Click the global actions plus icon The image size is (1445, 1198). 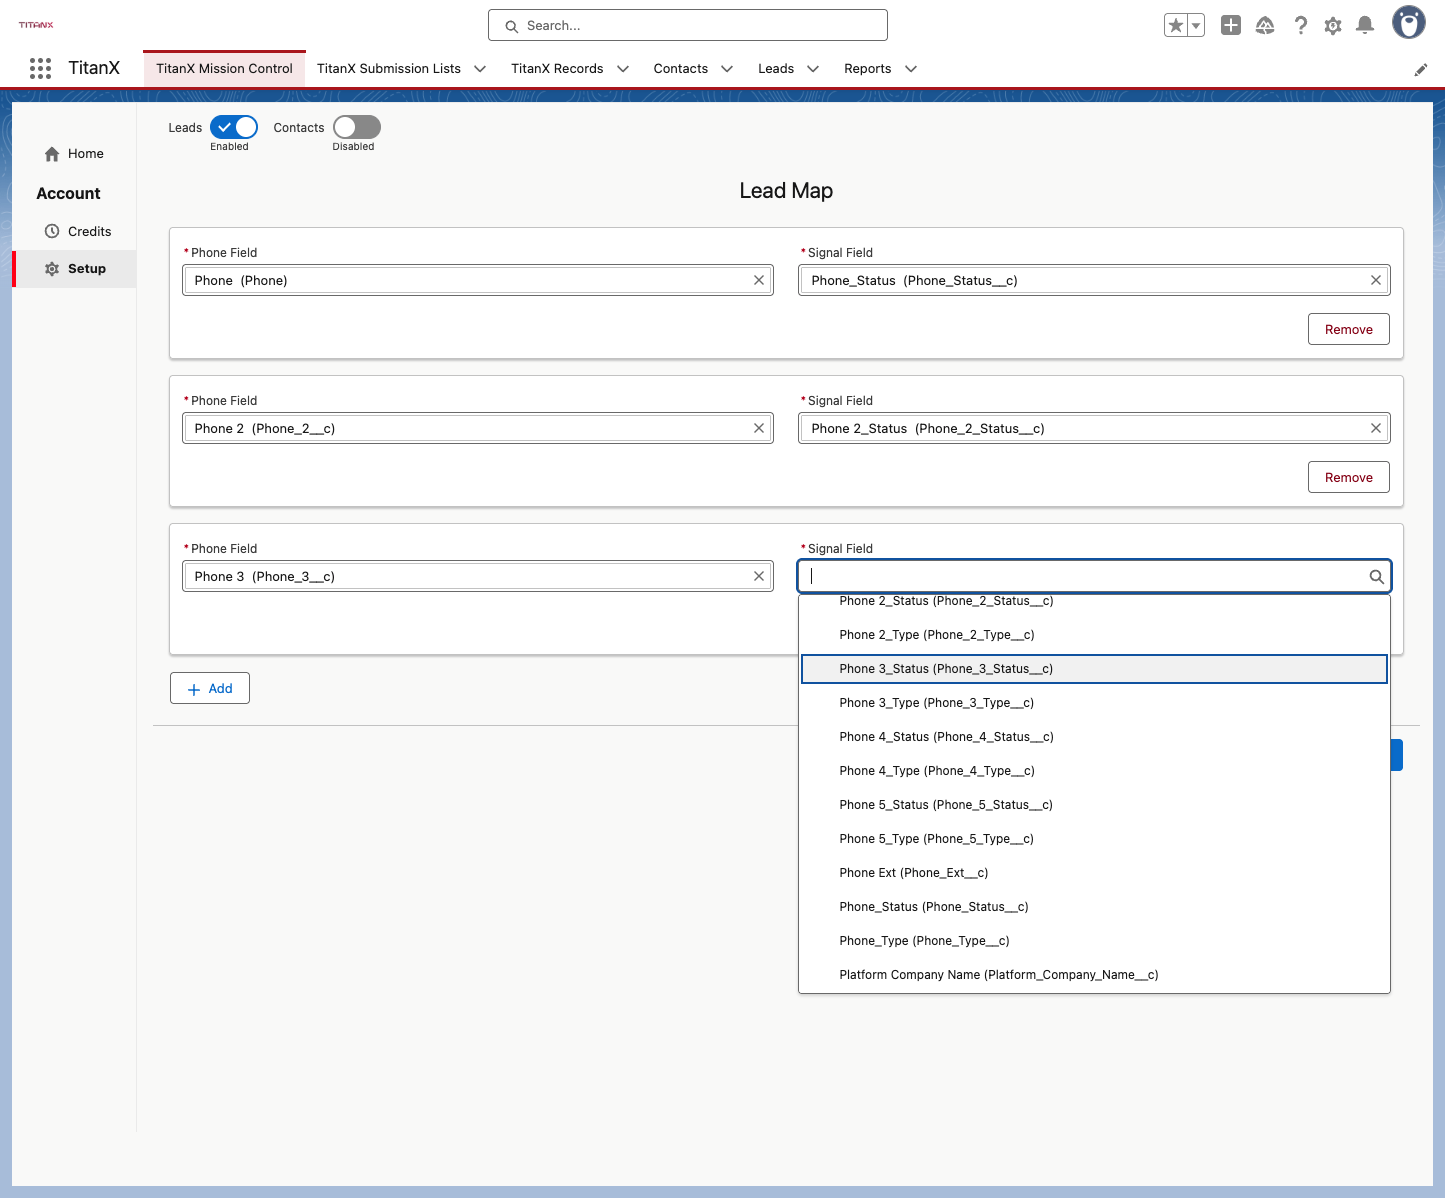[1231, 25]
